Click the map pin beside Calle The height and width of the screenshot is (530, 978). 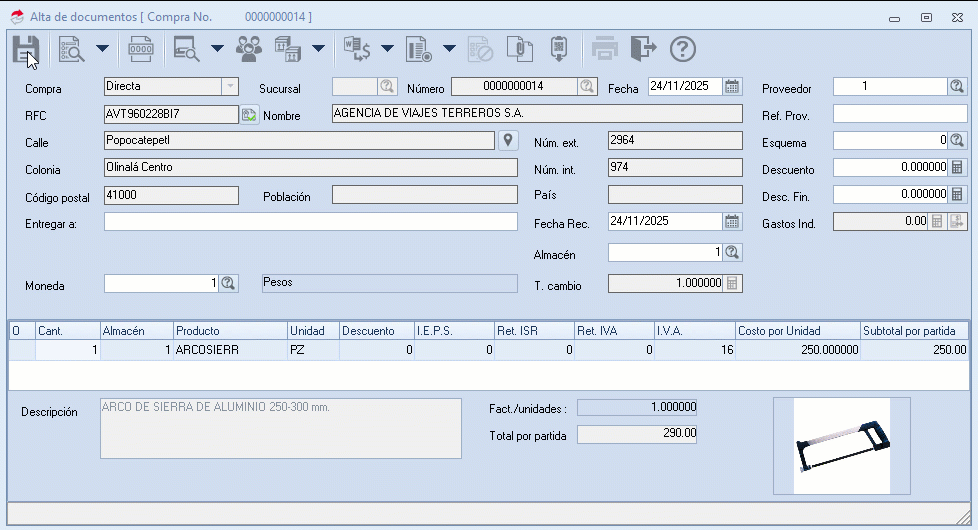point(508,140)
